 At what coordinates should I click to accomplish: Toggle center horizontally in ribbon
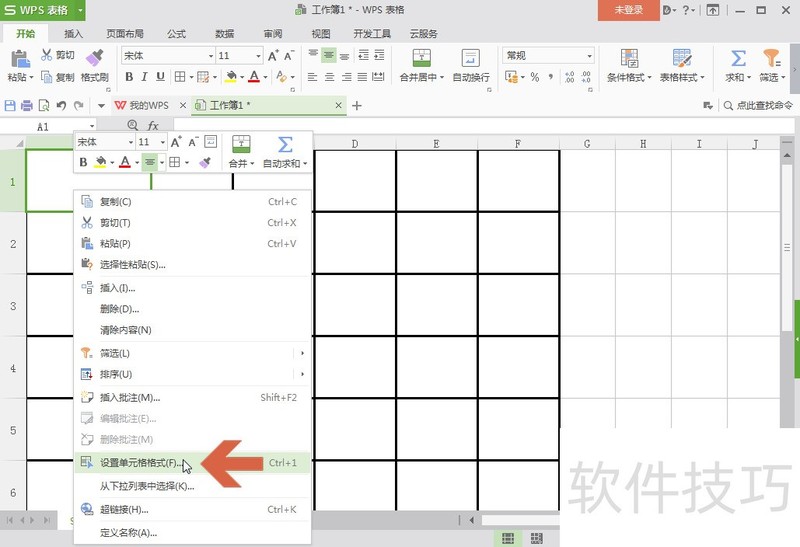click(x=330, y=77)
